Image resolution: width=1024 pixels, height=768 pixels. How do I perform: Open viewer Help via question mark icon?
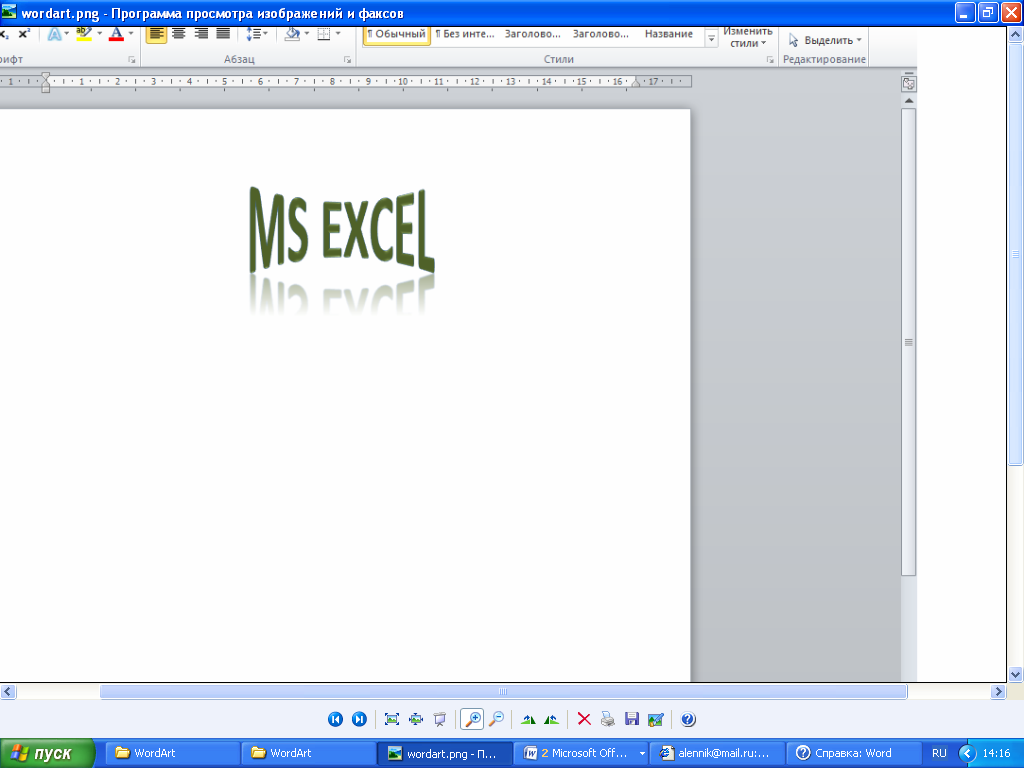tap(688, 719)
